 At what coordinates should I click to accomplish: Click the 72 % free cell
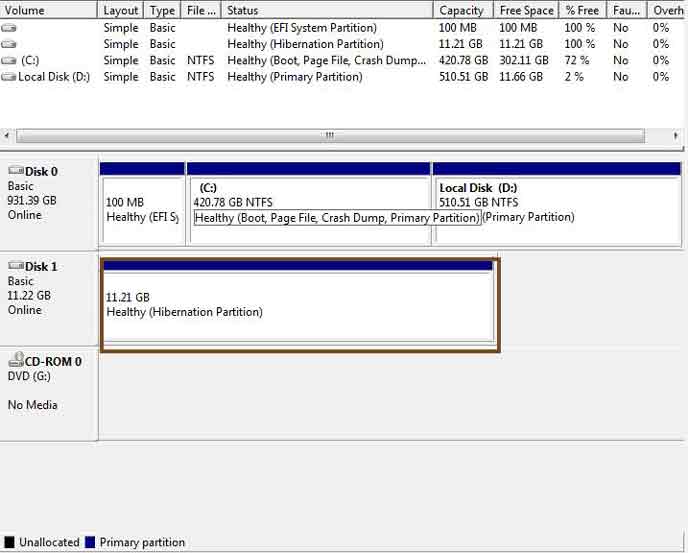coord(577,61)
